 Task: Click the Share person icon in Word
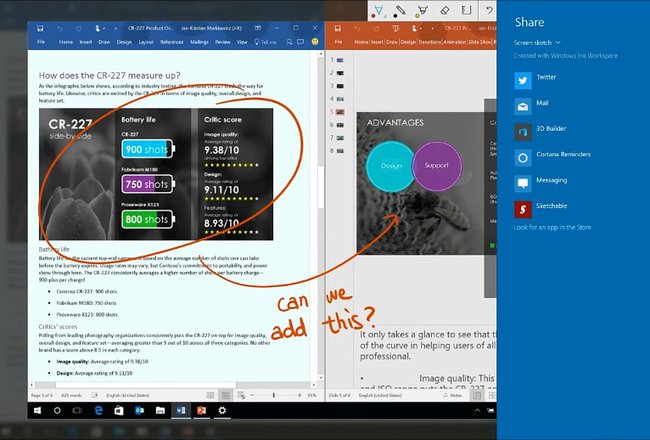[x=289, y=42]
